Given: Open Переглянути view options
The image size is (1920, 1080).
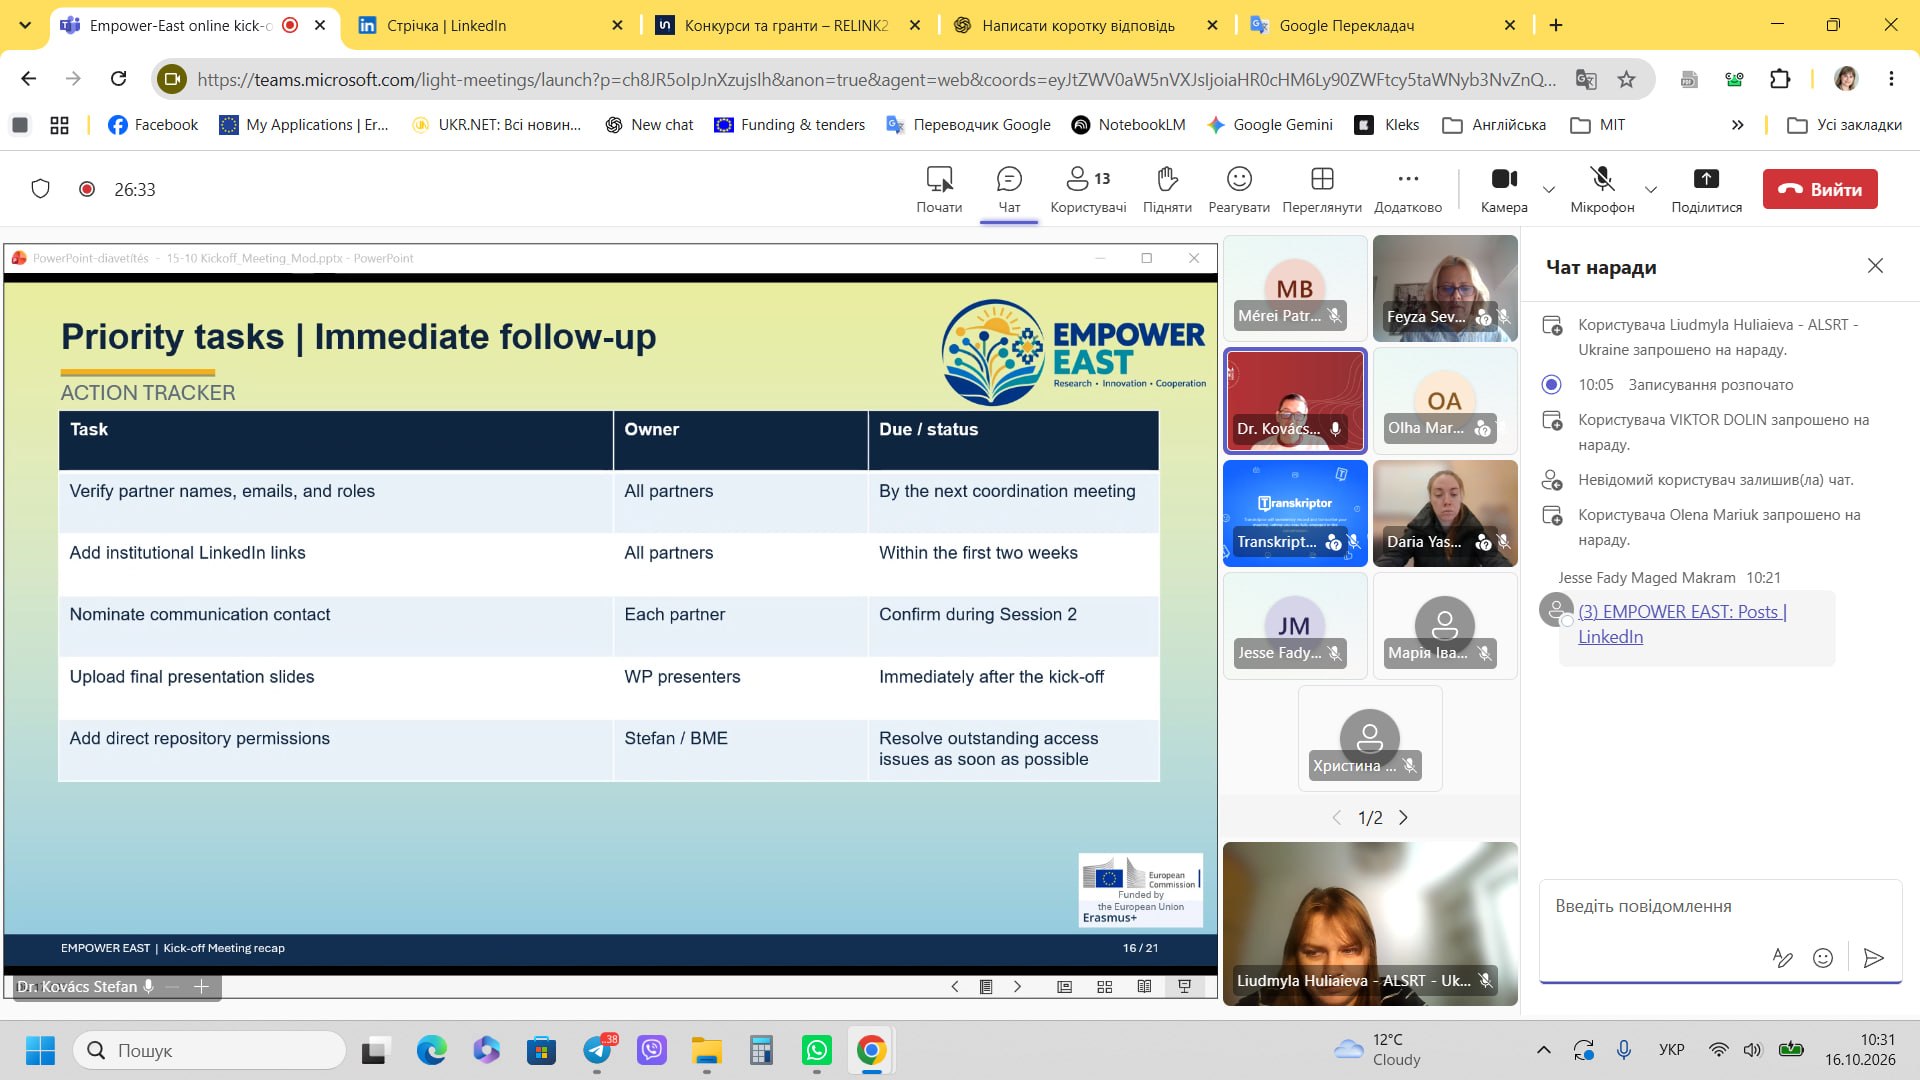Looking at the screenshot, I should (x=1322, y=189).
